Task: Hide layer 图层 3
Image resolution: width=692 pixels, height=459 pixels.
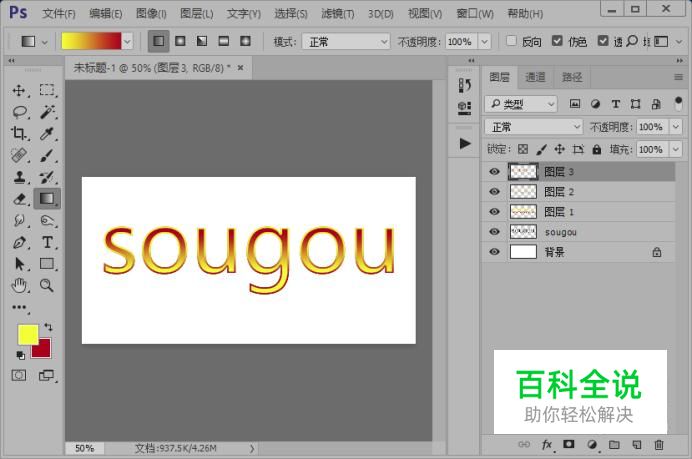Action: point(494,172)
